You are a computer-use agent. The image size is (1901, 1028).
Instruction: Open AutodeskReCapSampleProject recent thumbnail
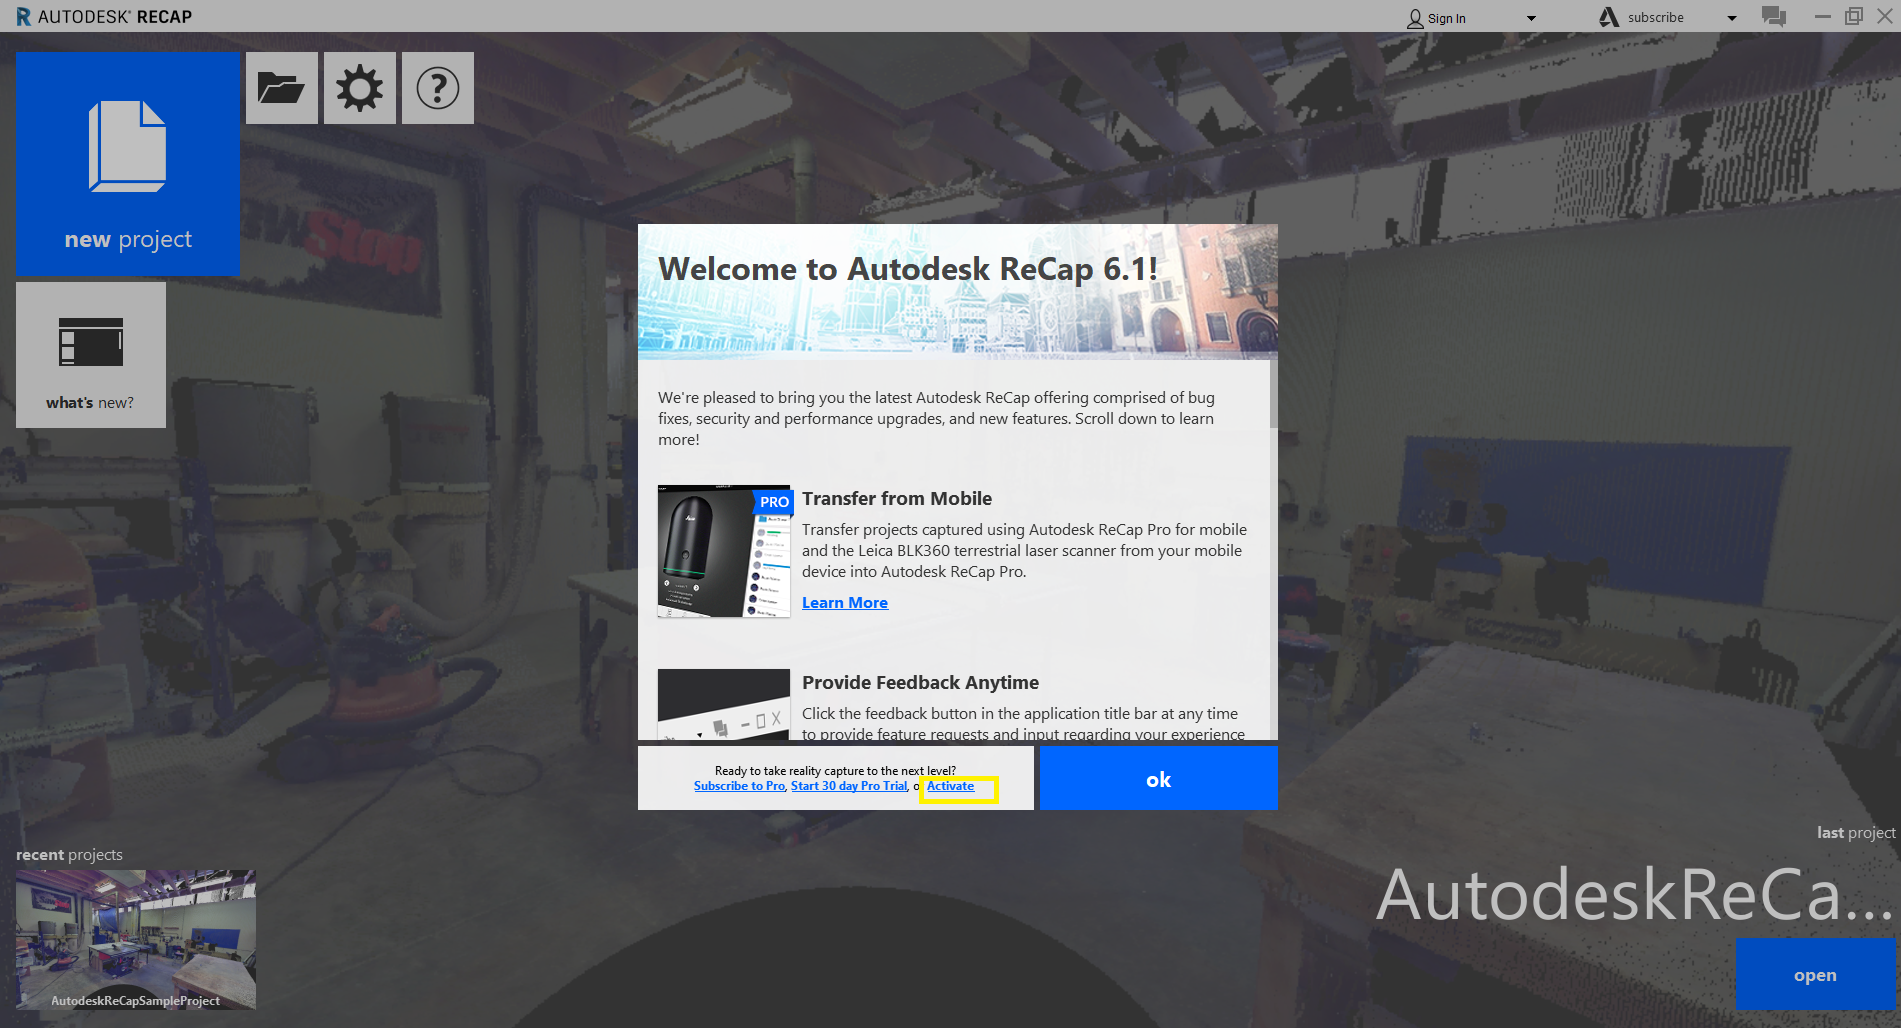(136, 940)
